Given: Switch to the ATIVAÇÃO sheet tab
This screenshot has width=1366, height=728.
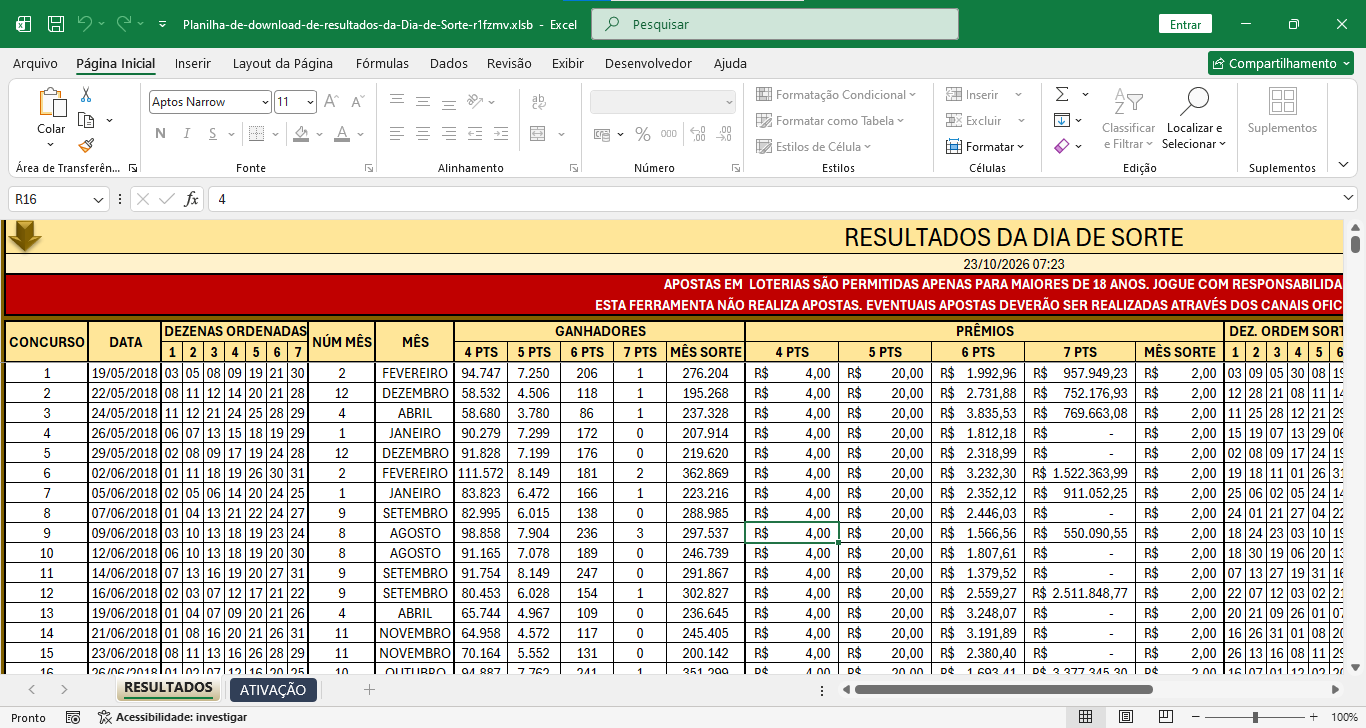Looking at the screenshot, I should [273, 690].
